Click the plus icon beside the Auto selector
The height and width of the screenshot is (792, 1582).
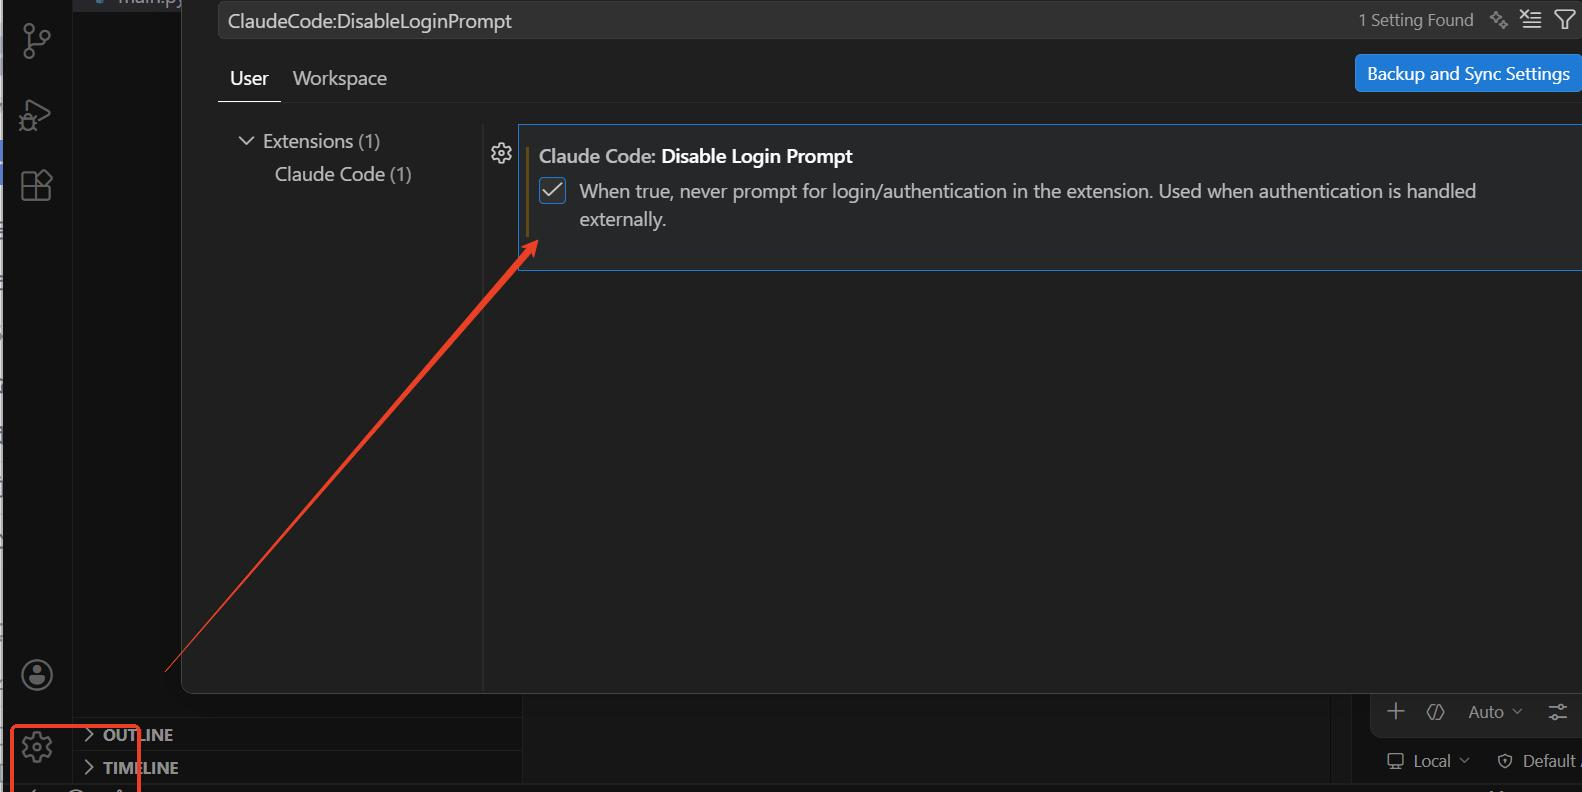point(1396,711)
